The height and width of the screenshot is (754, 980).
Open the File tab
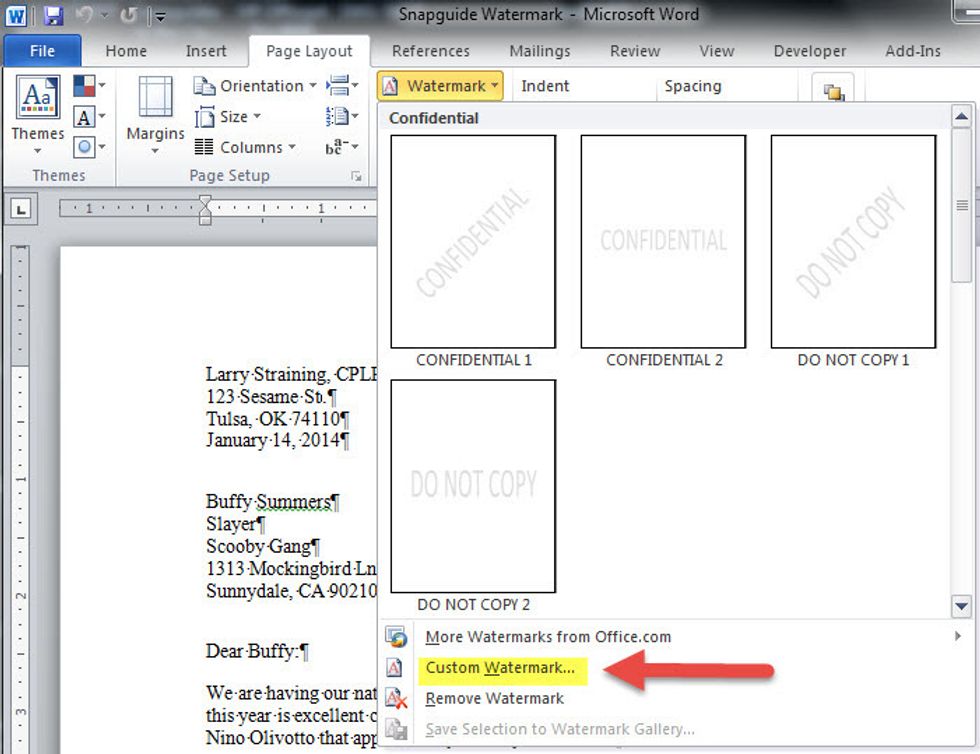pos(42,51)
